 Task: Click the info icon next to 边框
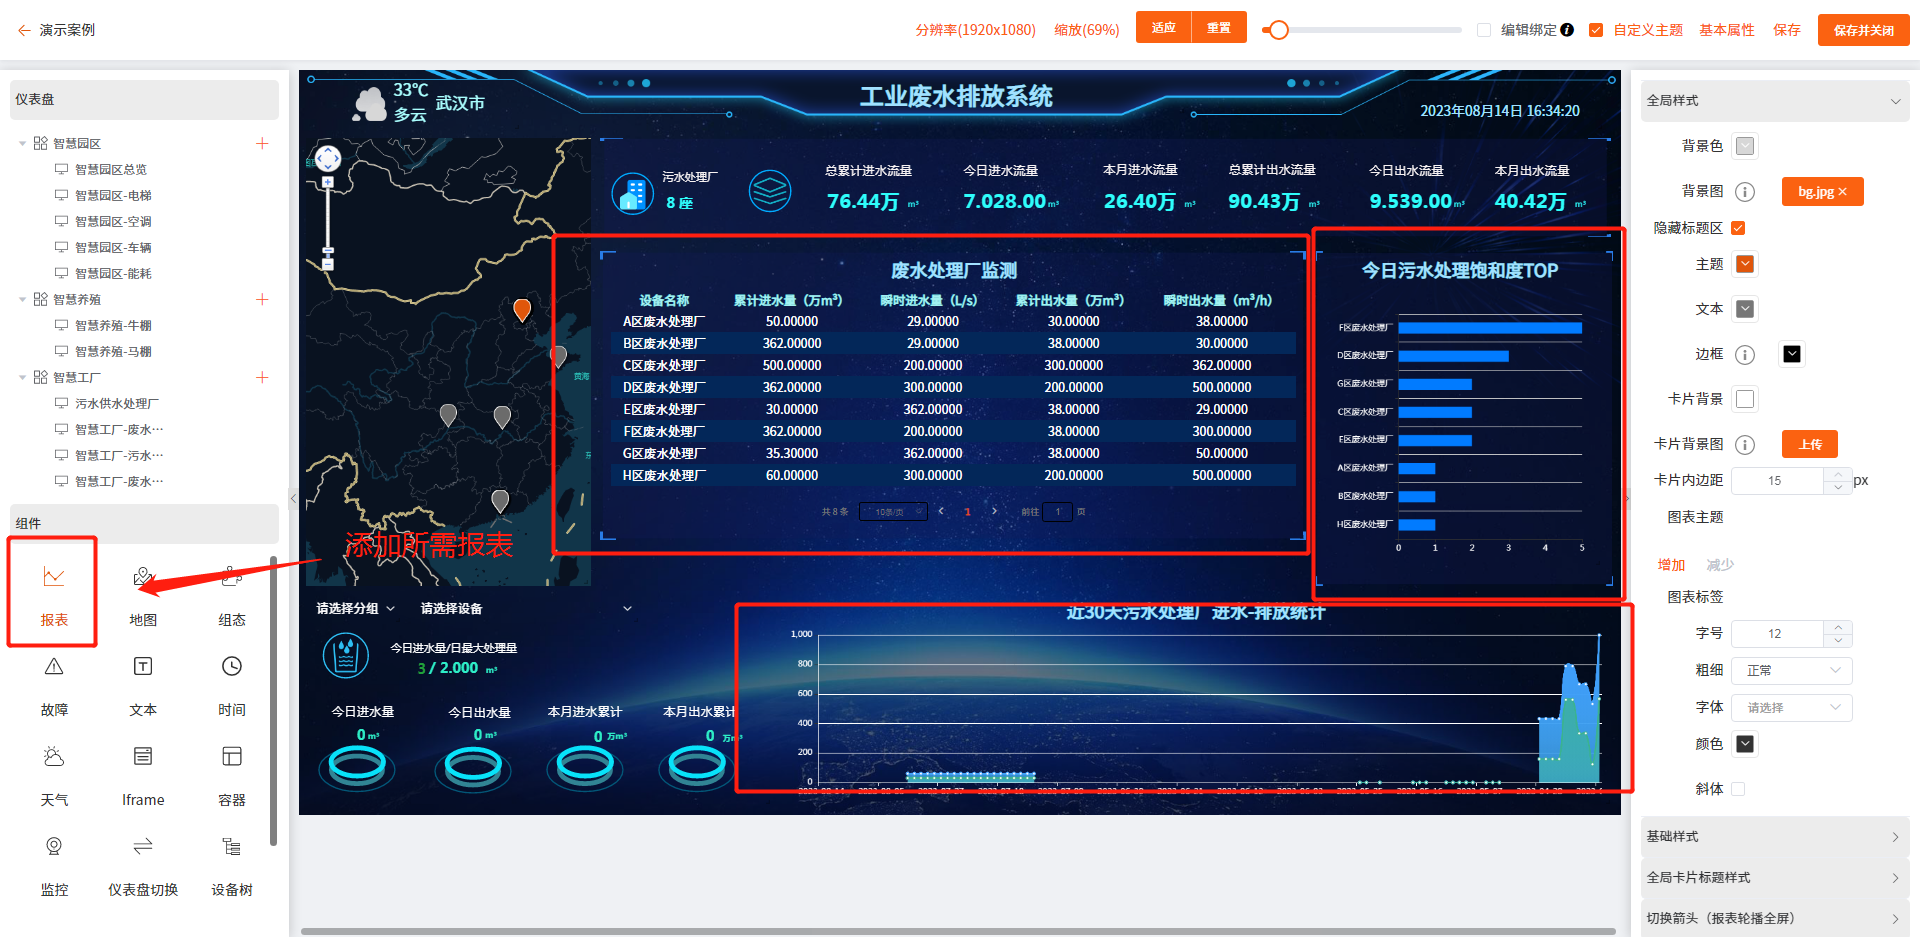1745,354
